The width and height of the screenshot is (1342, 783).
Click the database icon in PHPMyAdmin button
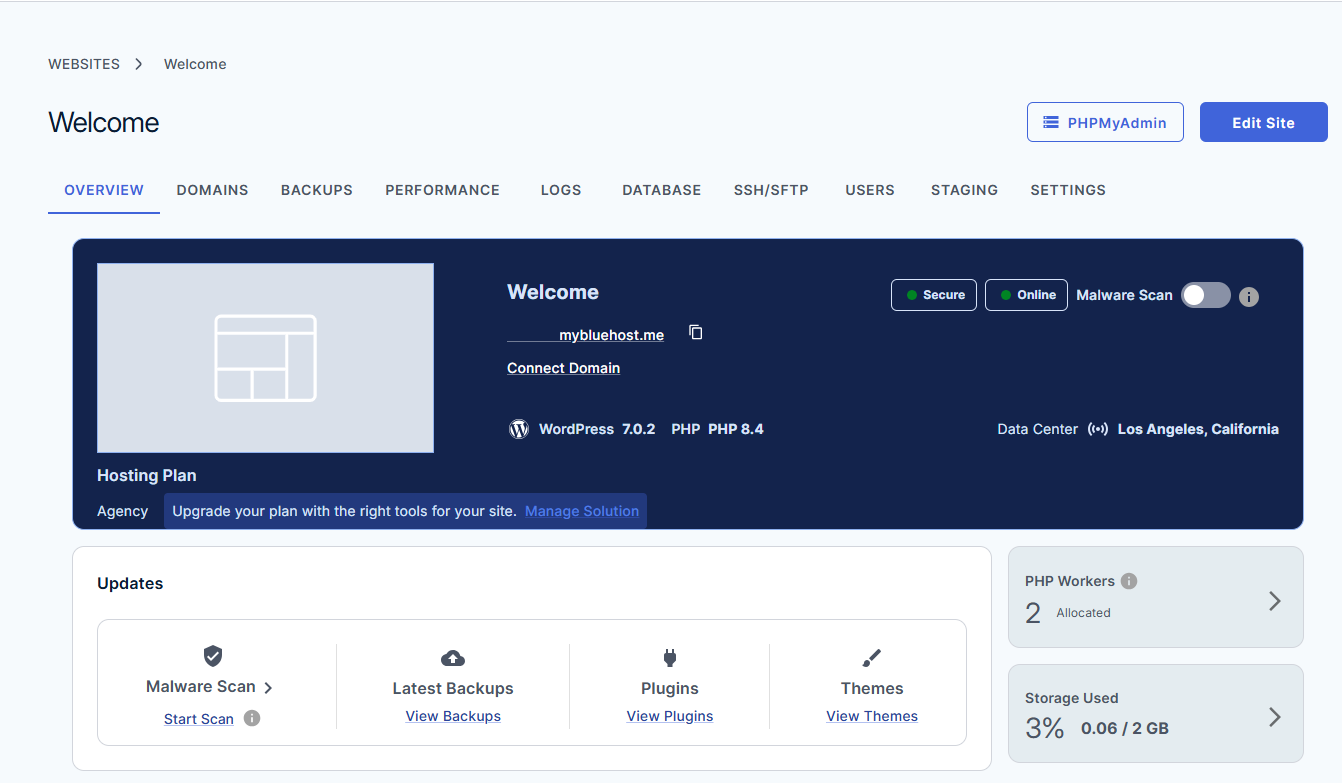[1051, 123]
